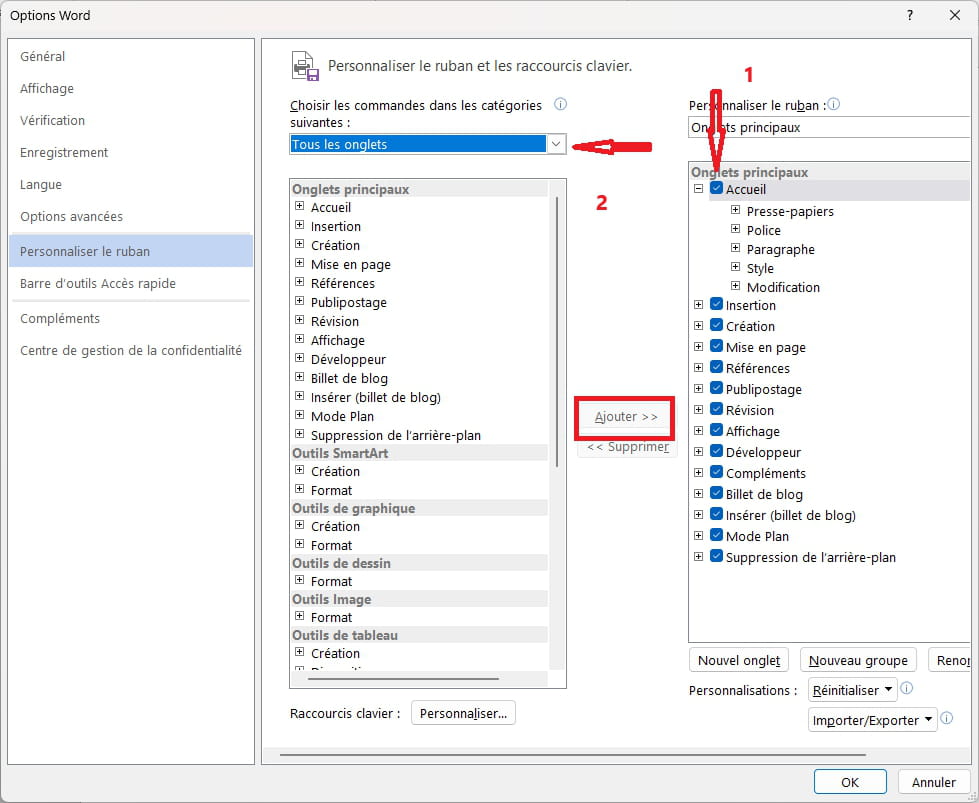
Task: Open the Réinitialiser dropdown button
Action: [852, 690]
